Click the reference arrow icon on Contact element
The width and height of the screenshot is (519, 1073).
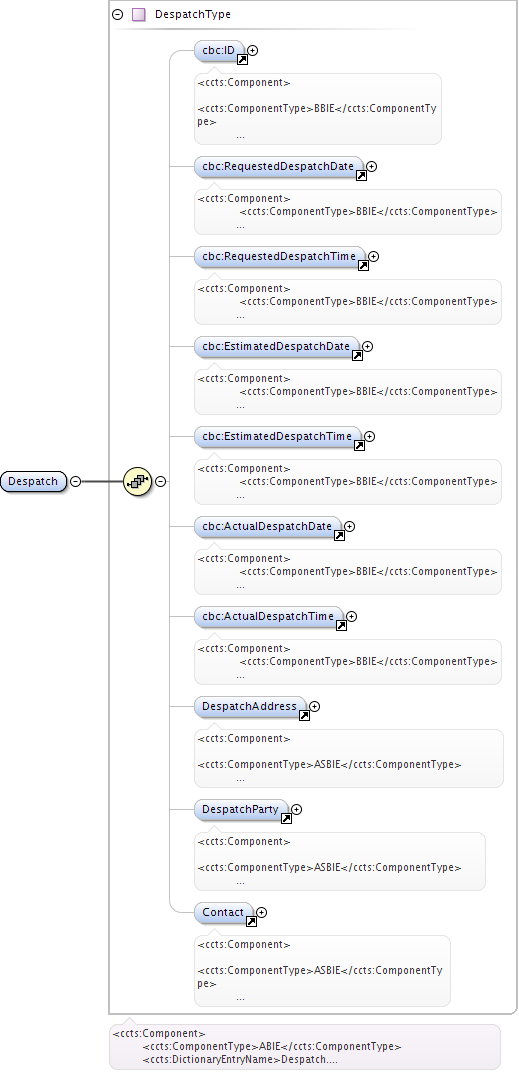click(x=251, y=922)
